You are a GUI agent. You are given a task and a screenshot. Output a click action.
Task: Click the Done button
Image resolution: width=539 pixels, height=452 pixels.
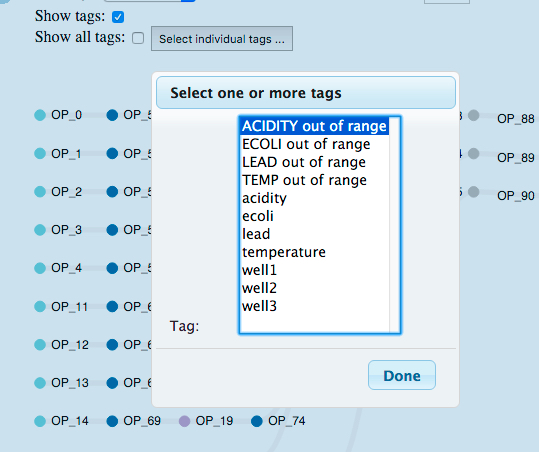click(402, 375)
